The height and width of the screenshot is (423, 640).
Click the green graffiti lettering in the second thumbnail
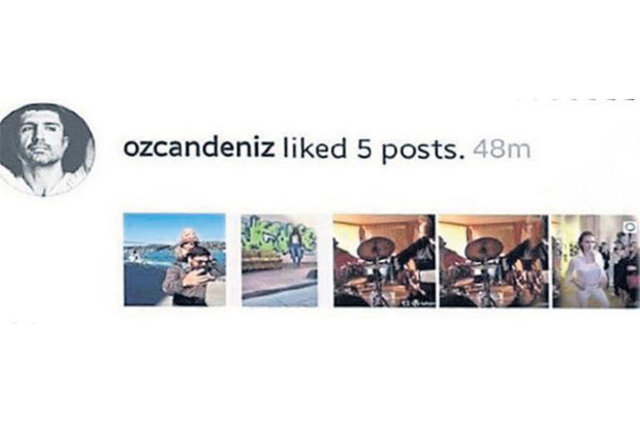279,233
